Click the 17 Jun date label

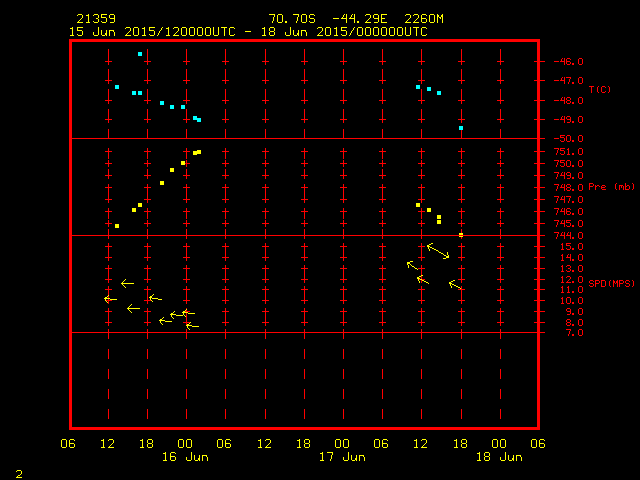(341, 457)
